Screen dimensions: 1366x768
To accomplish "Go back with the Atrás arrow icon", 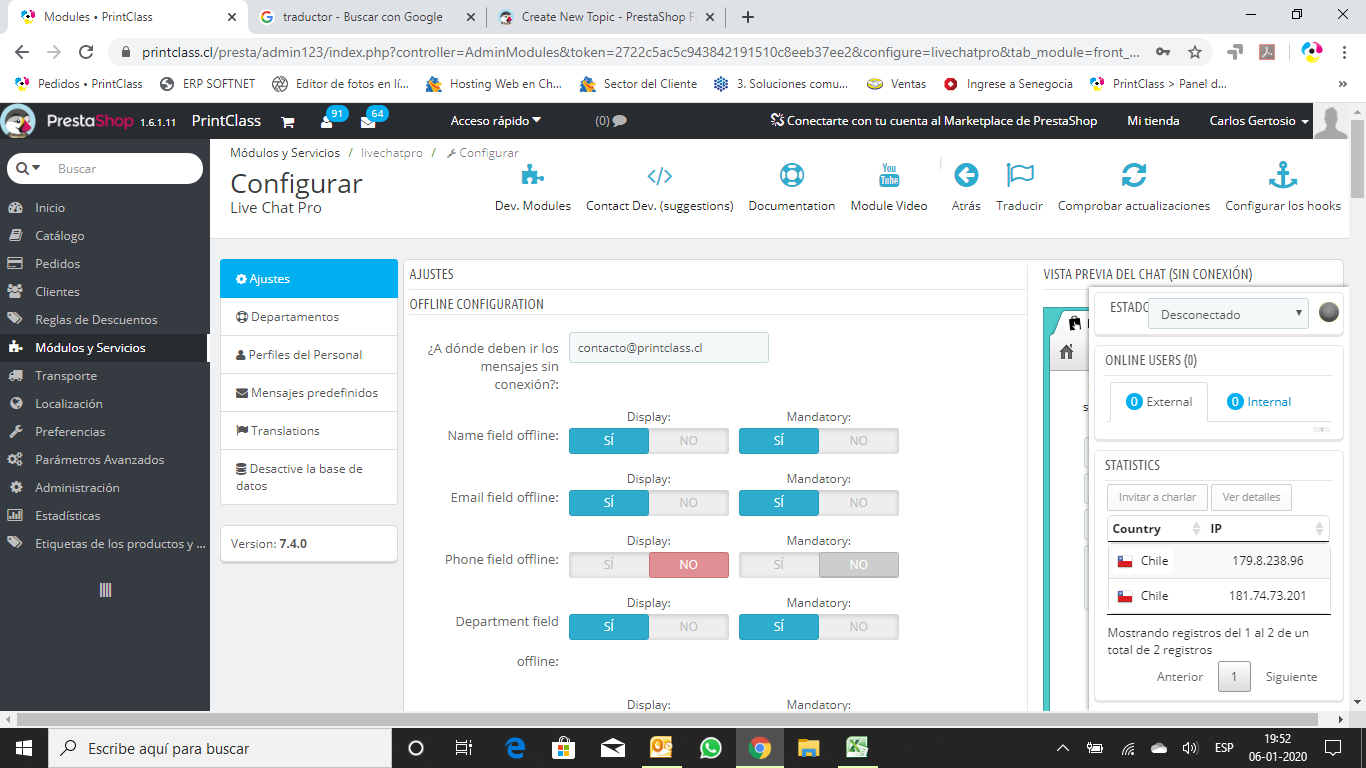I will tap(966, 176).
